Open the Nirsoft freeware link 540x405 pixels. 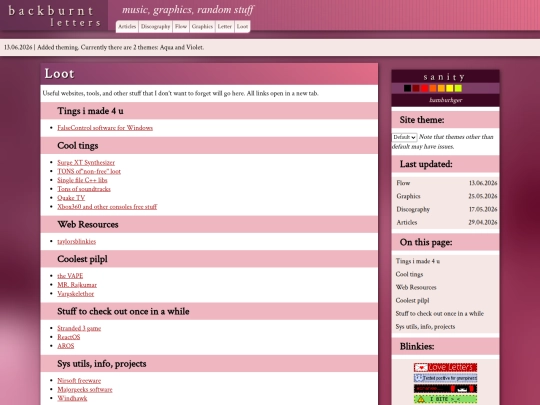coord(79,381)
